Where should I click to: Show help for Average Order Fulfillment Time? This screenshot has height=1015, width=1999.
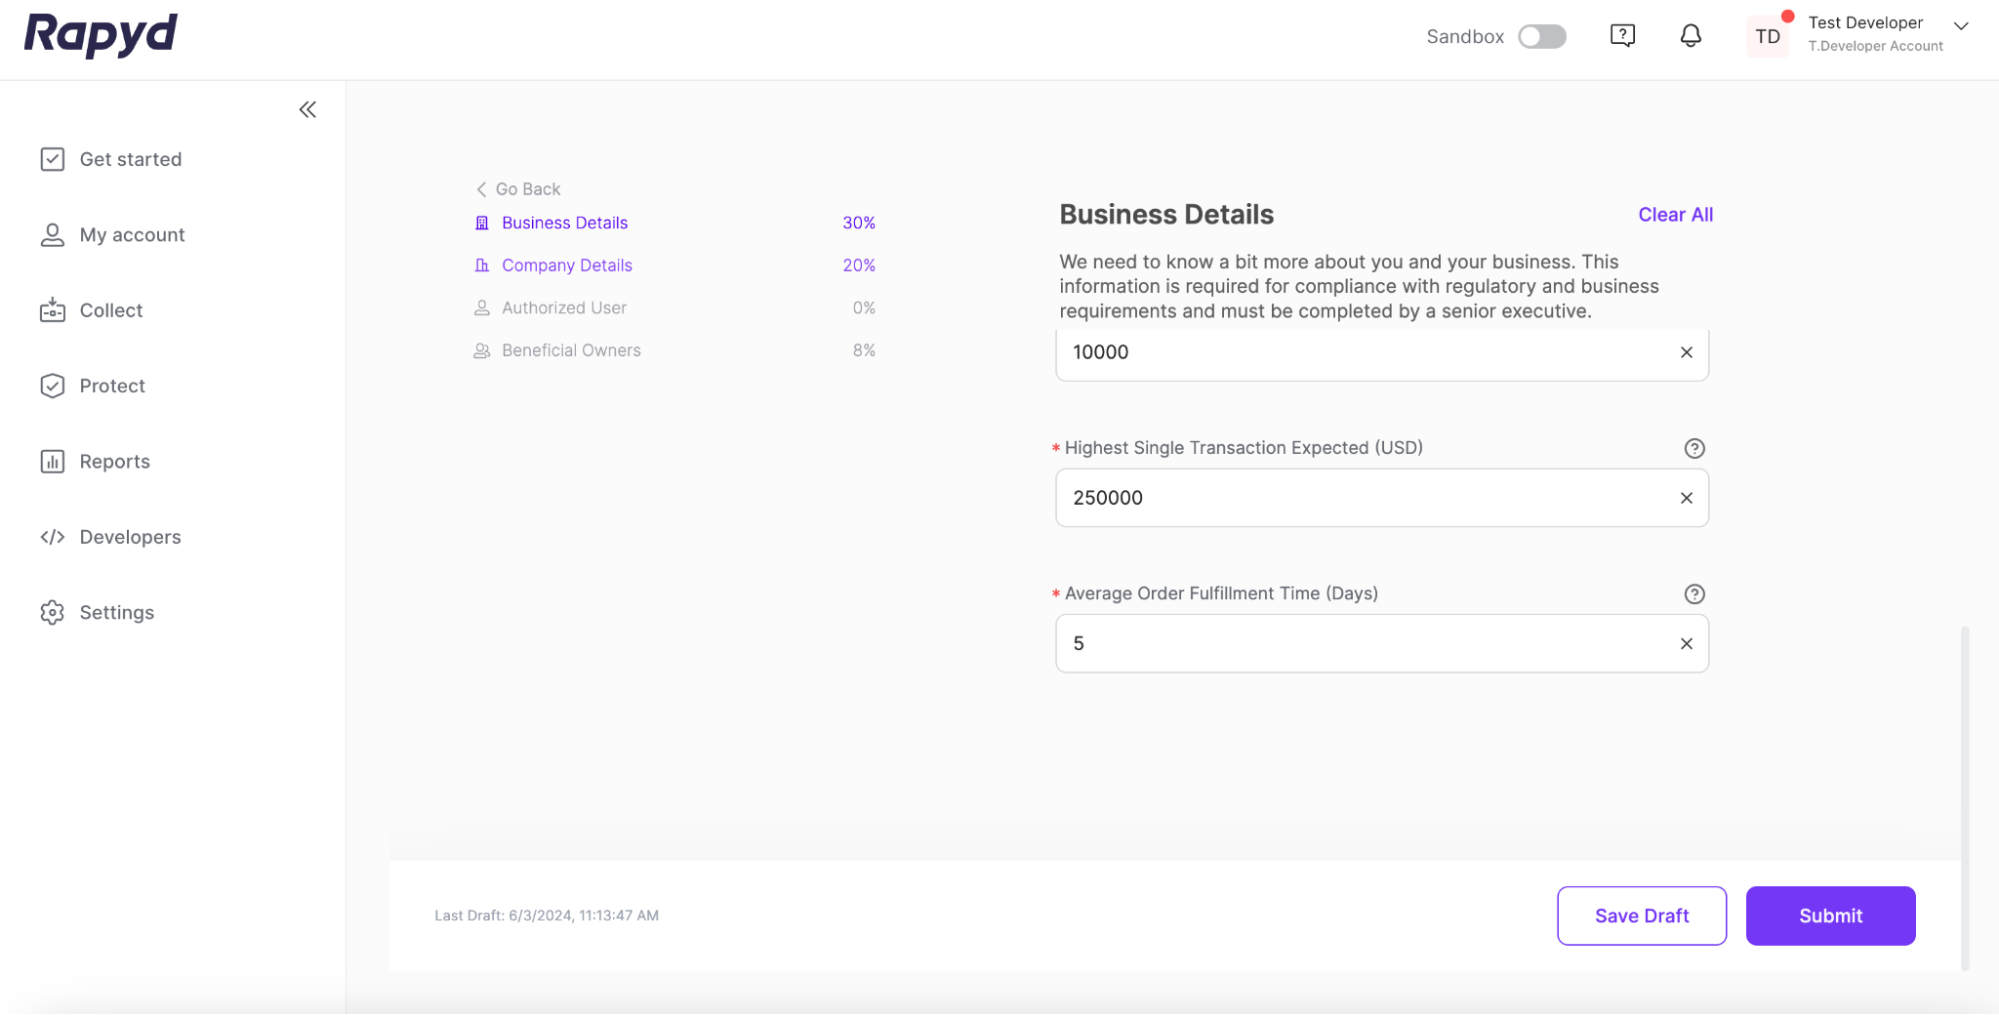pos(1694,594)
